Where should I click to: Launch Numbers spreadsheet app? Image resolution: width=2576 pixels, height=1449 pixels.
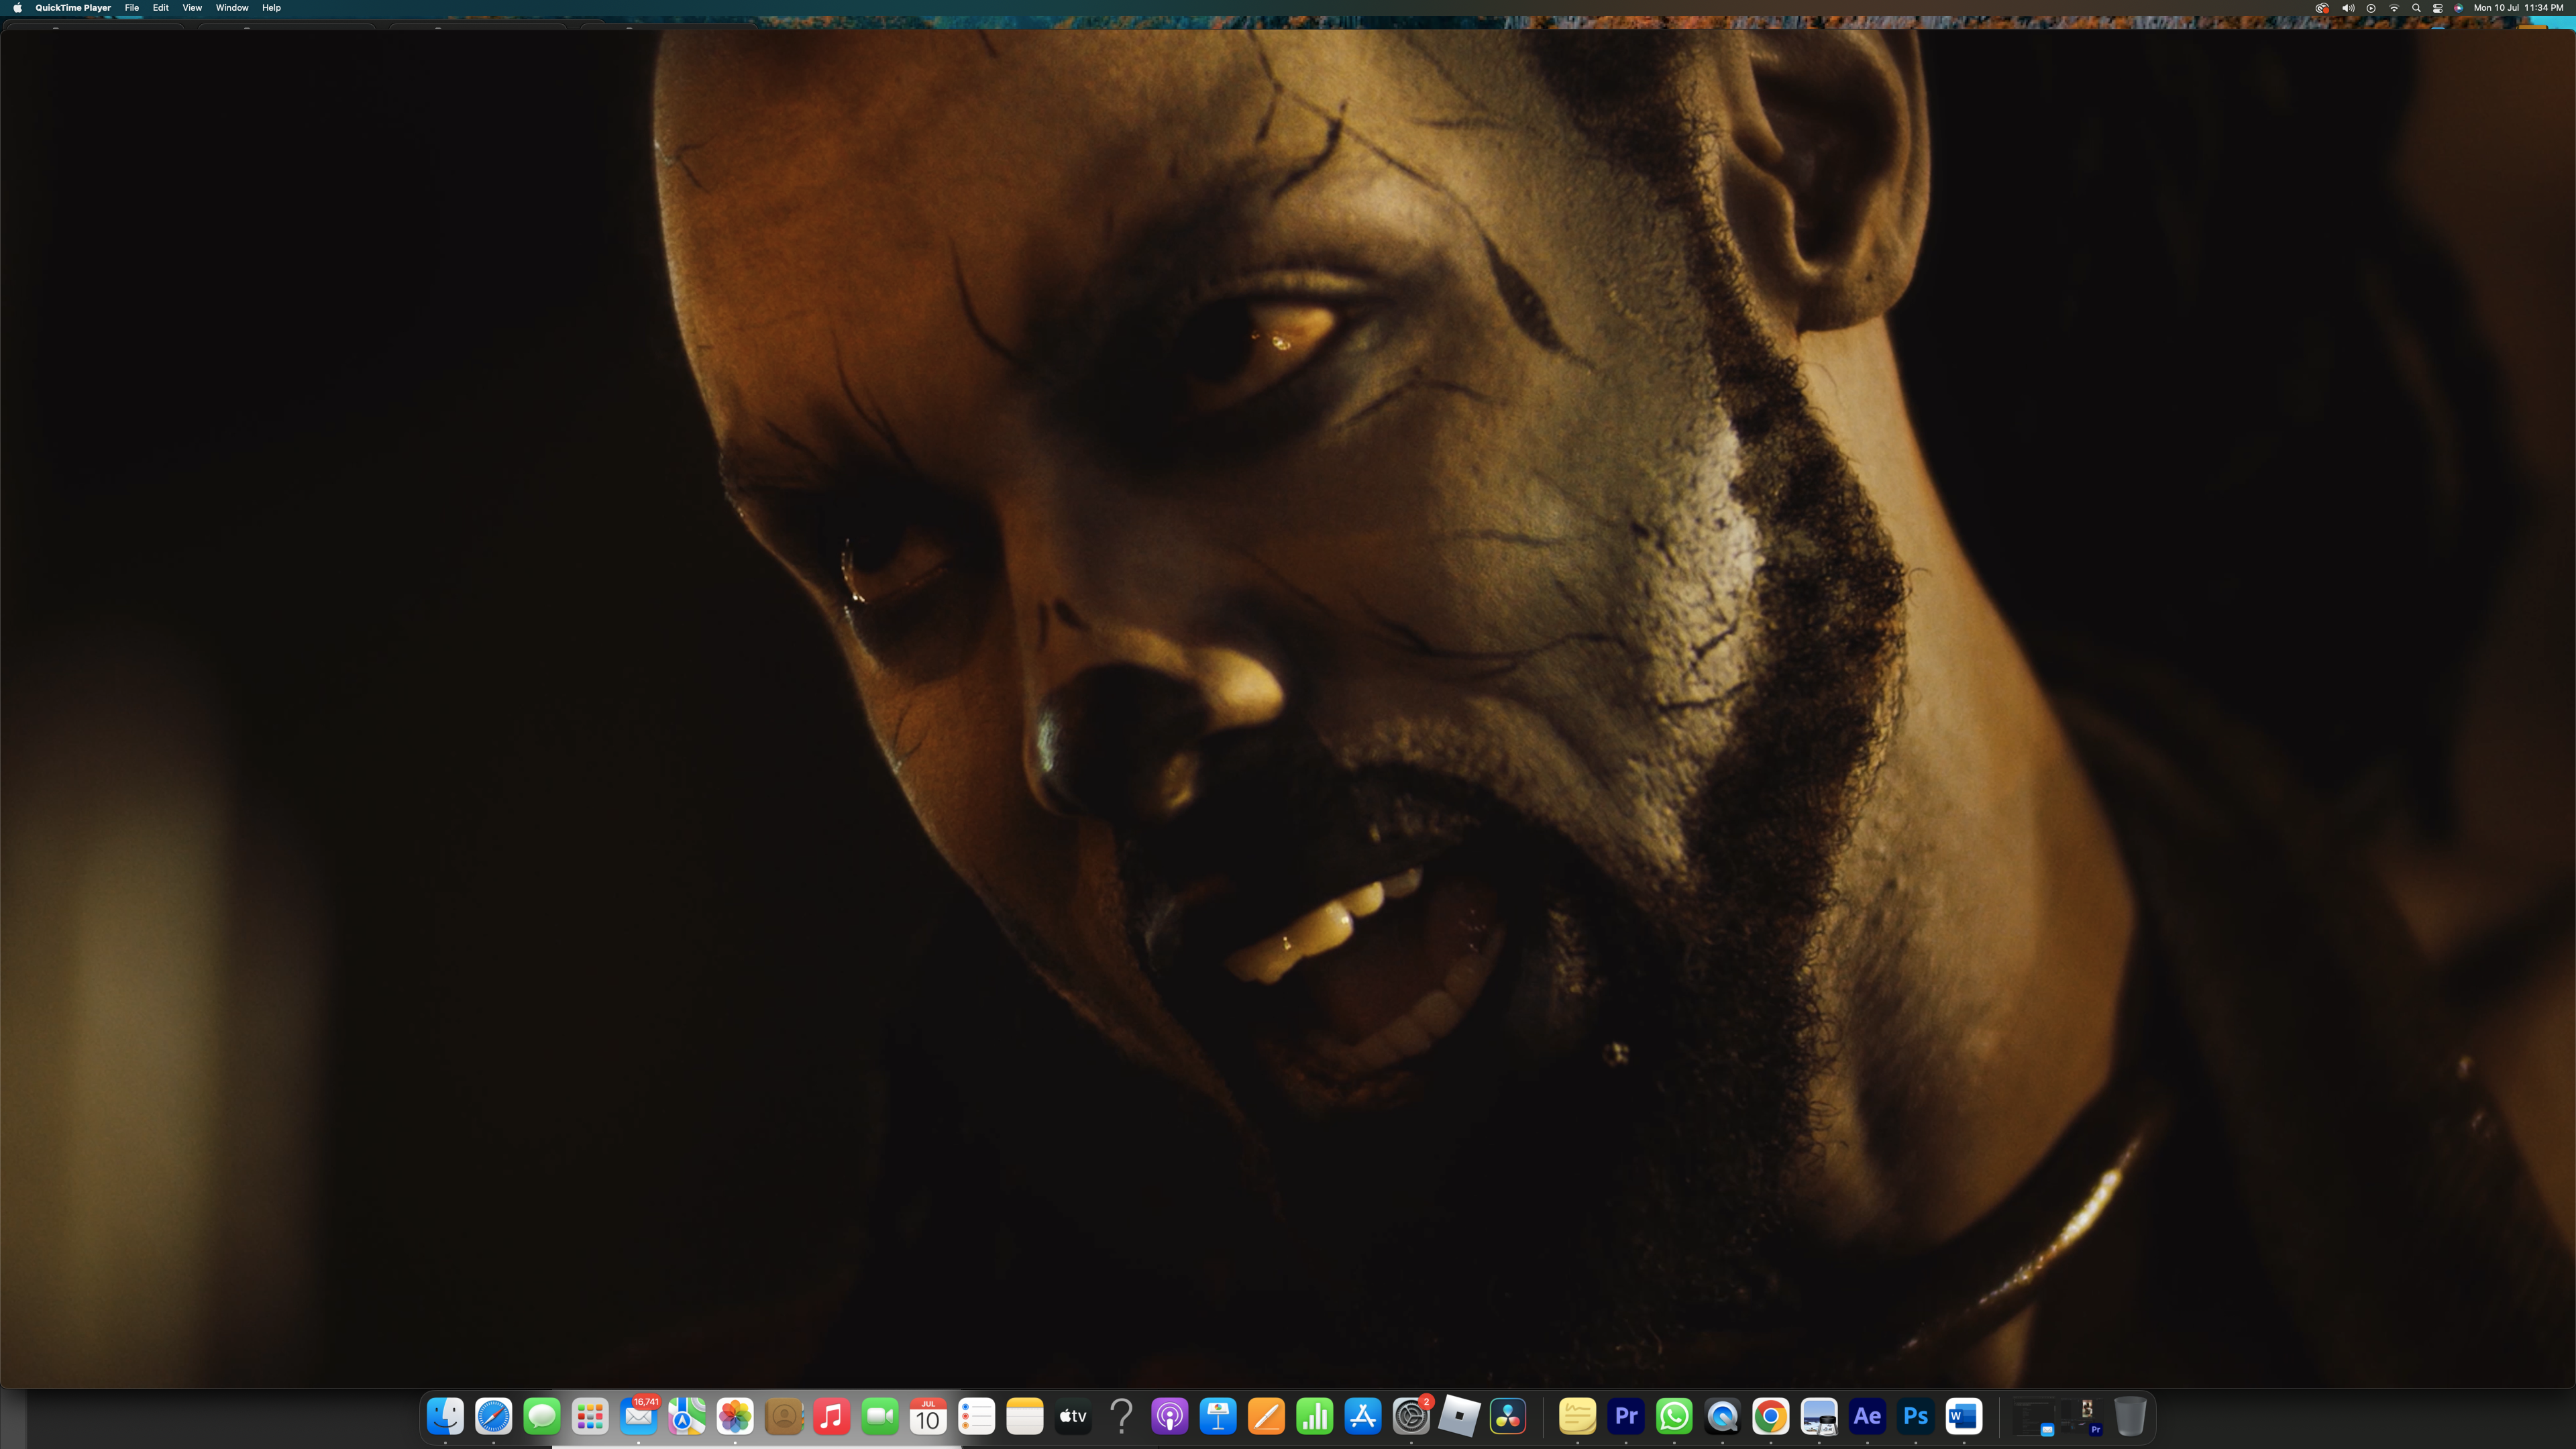click(1314, 1416)
